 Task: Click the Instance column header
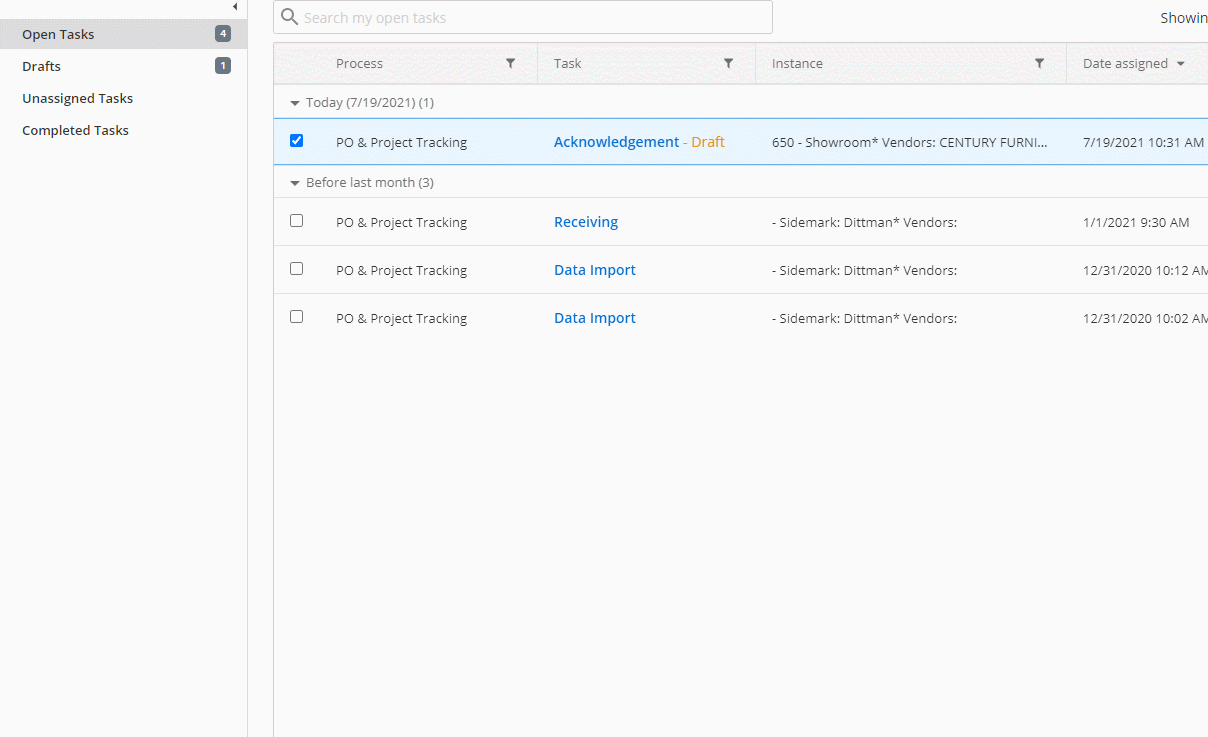point(797,63)
